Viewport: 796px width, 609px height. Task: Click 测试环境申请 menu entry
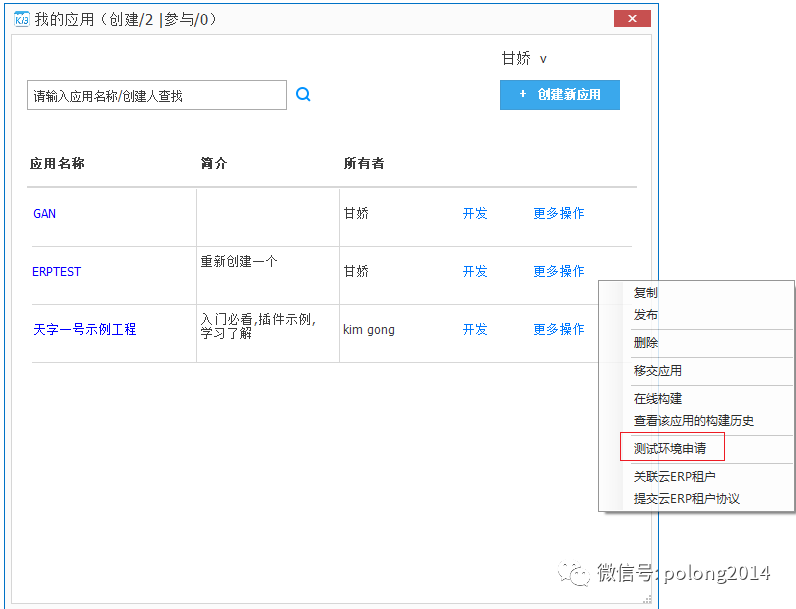670,449
